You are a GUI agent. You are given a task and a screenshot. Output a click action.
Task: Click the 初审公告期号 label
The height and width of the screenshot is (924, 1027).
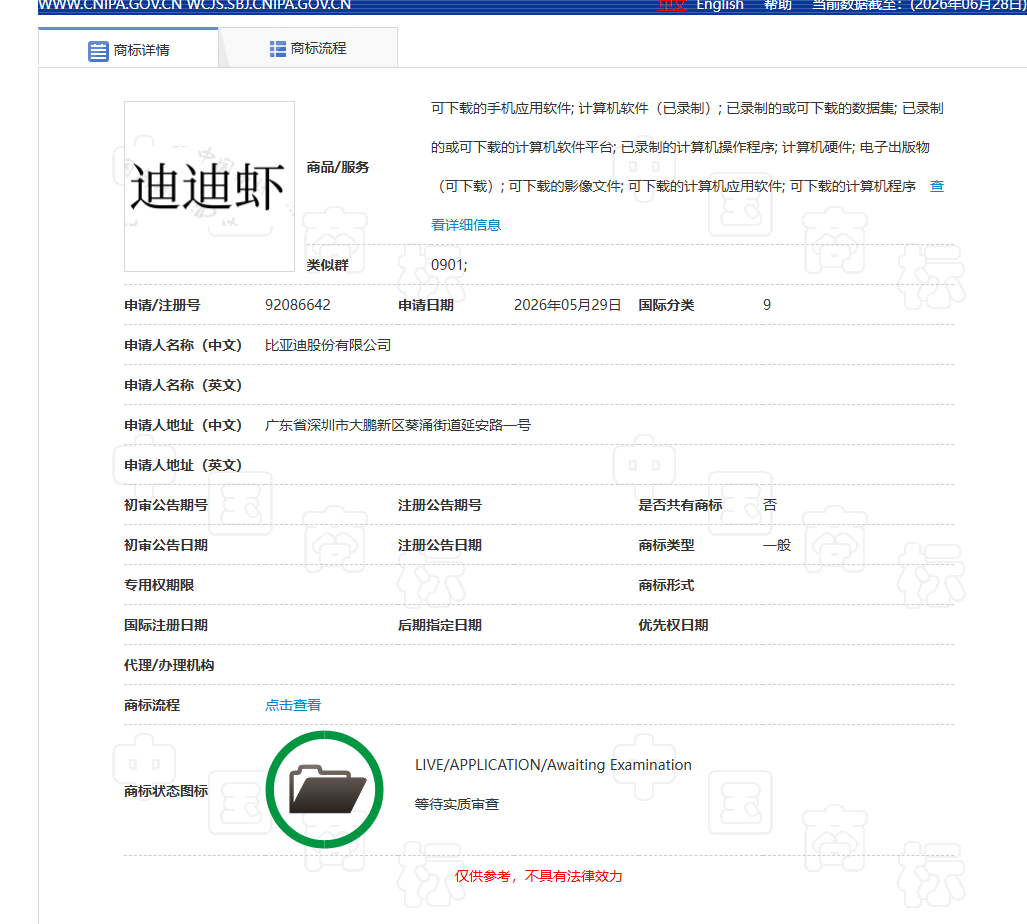(166, 505)
